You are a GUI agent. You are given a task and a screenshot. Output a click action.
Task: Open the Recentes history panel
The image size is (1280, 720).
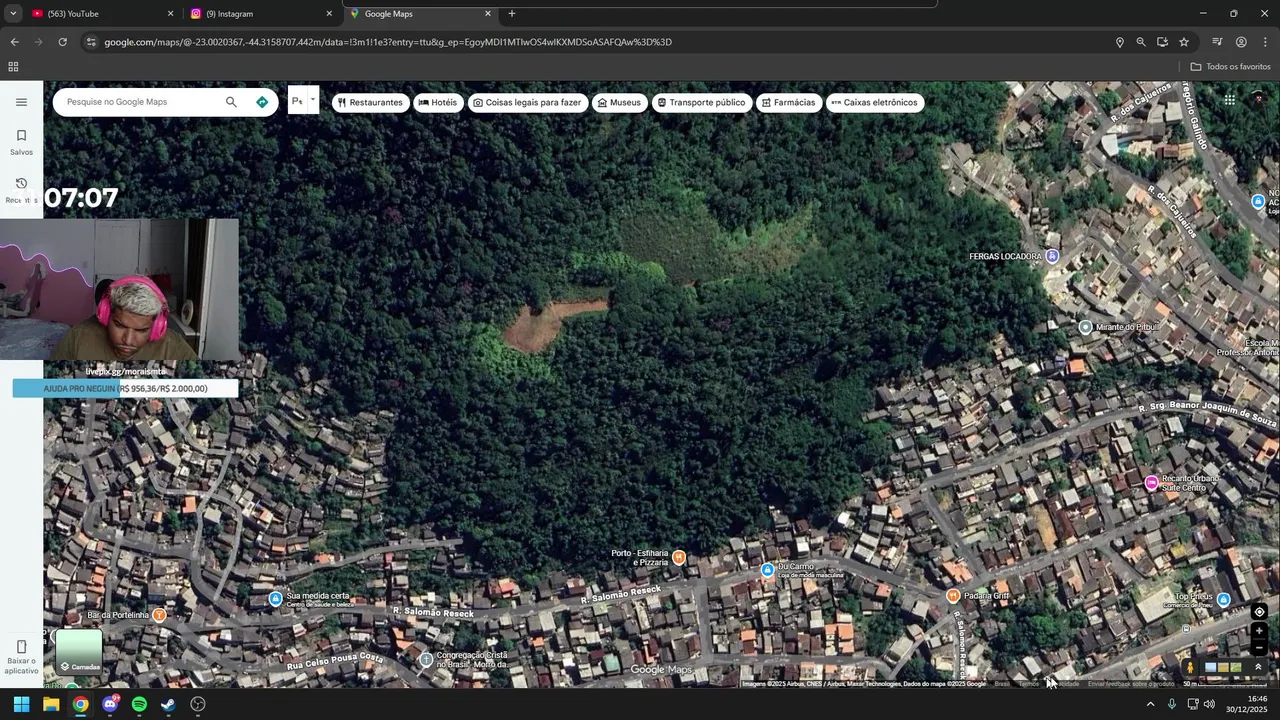coord(21,190)
